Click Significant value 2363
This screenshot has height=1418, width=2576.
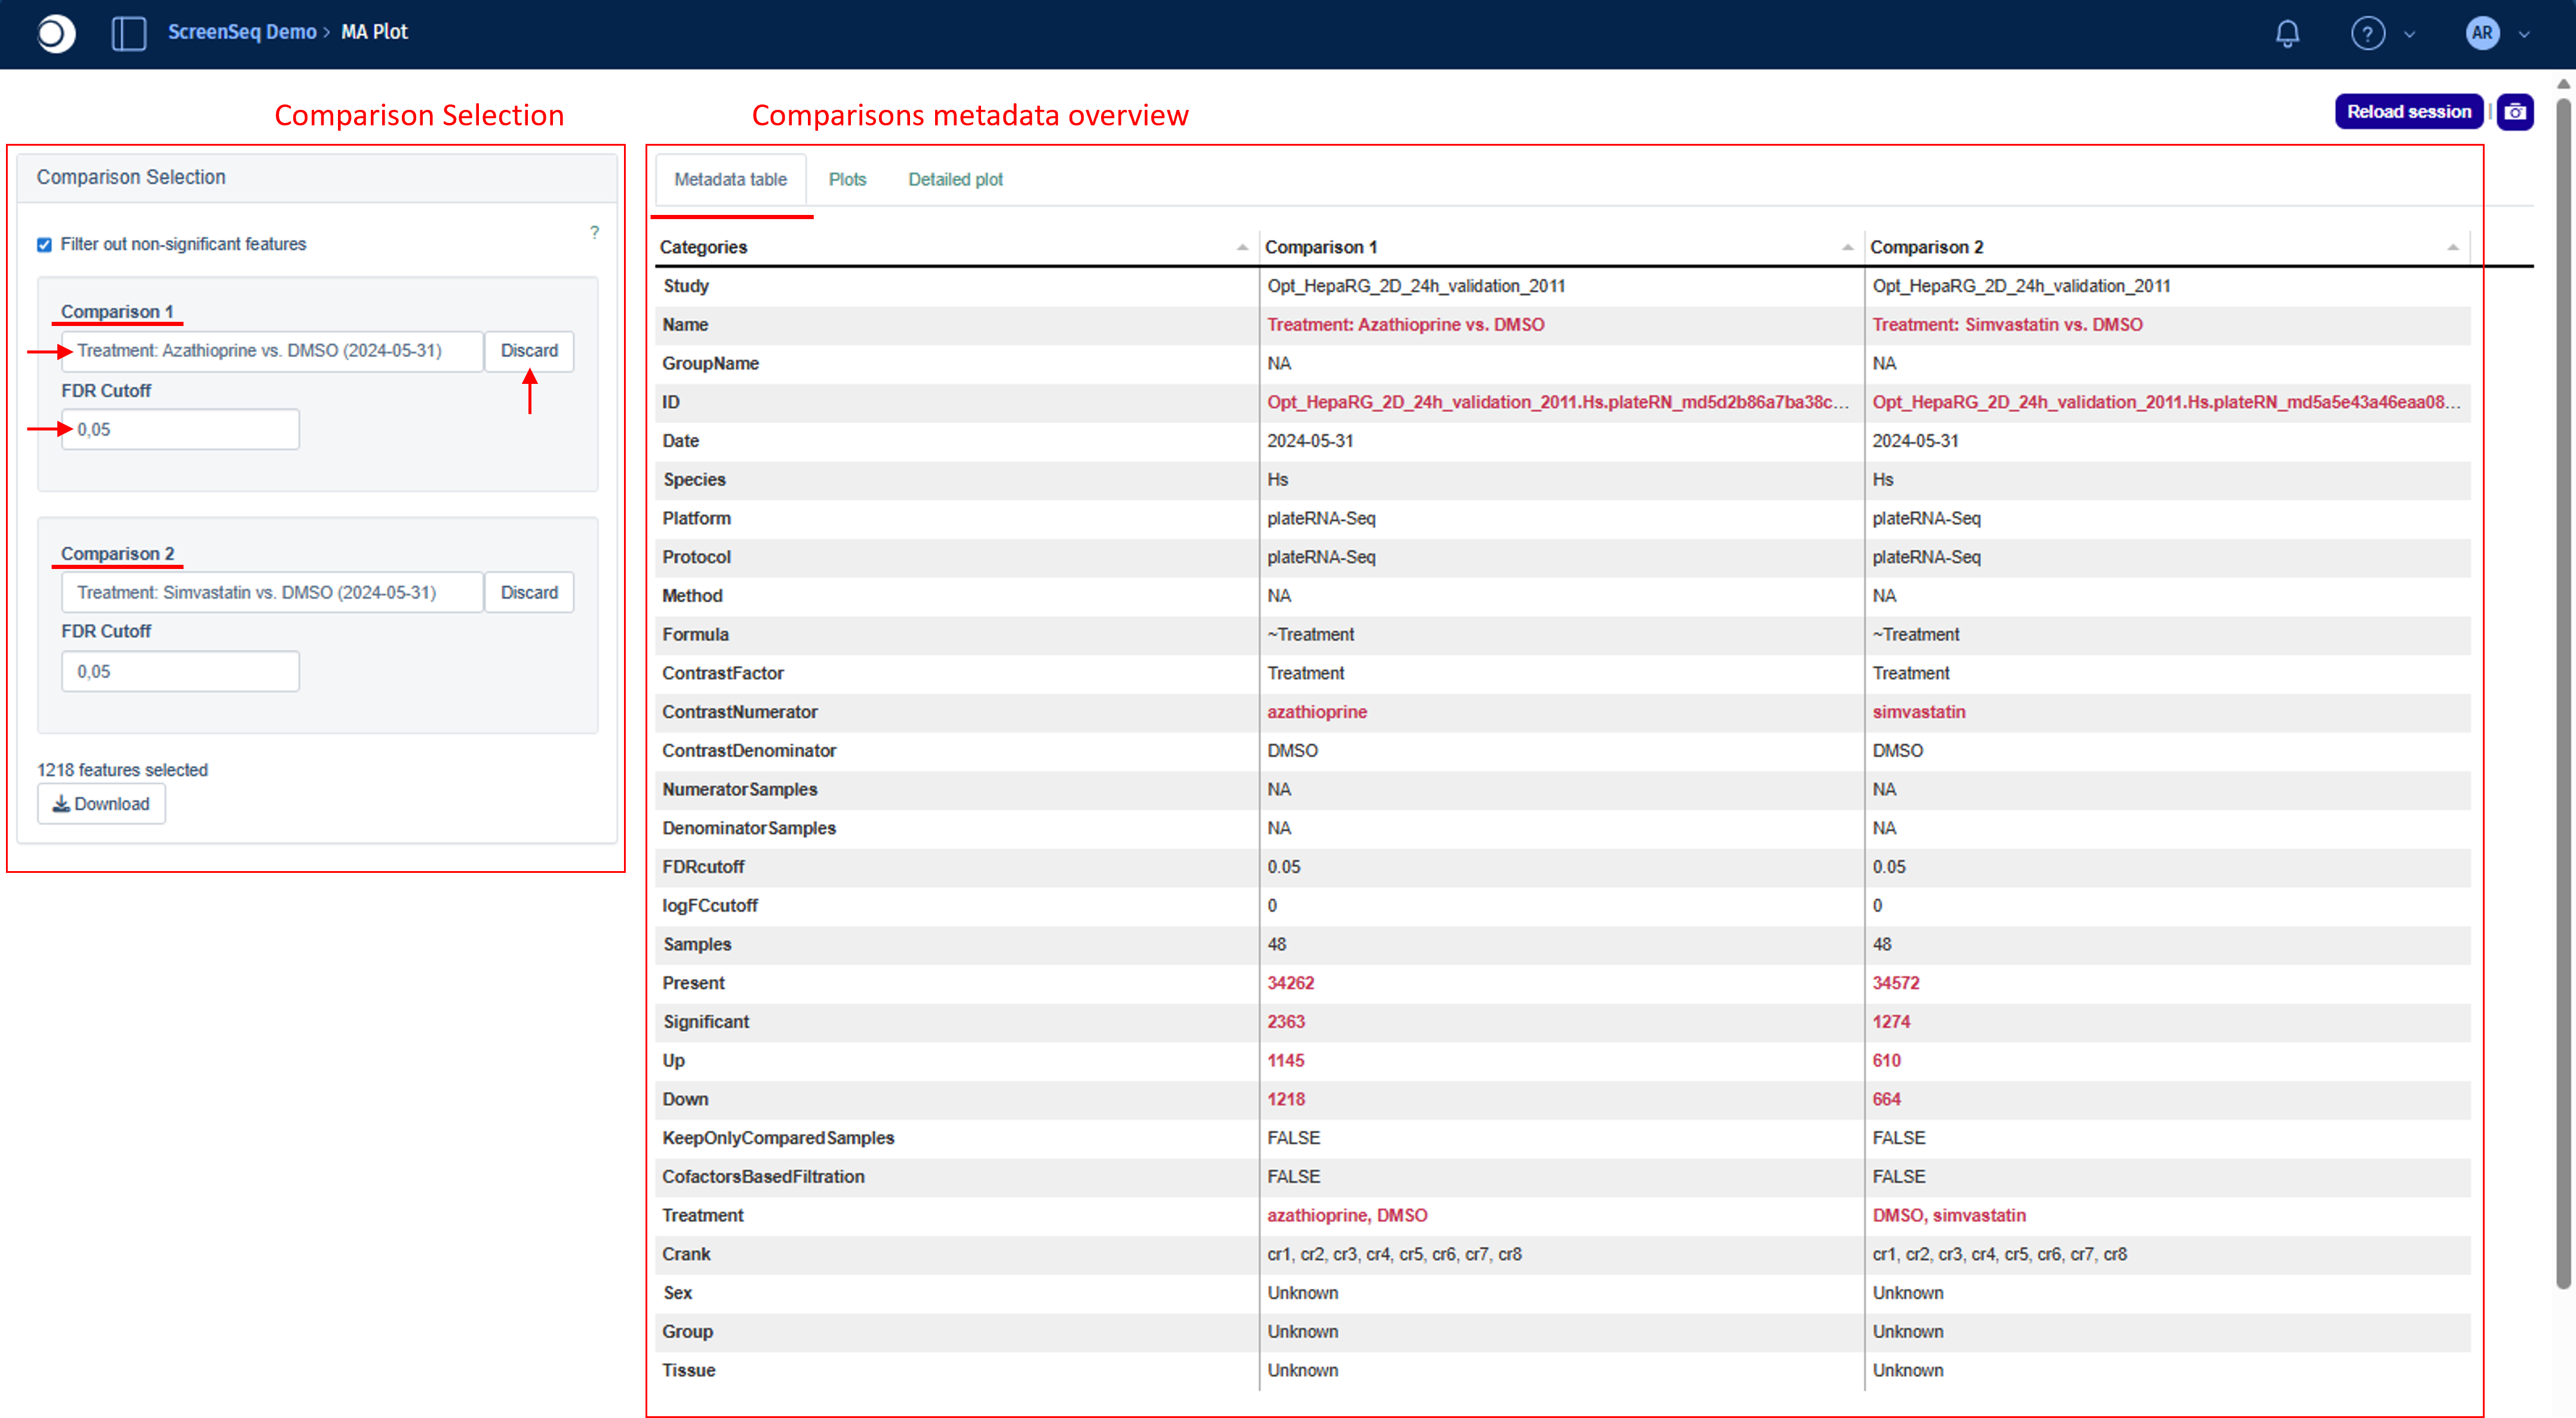(1285, 1022)
